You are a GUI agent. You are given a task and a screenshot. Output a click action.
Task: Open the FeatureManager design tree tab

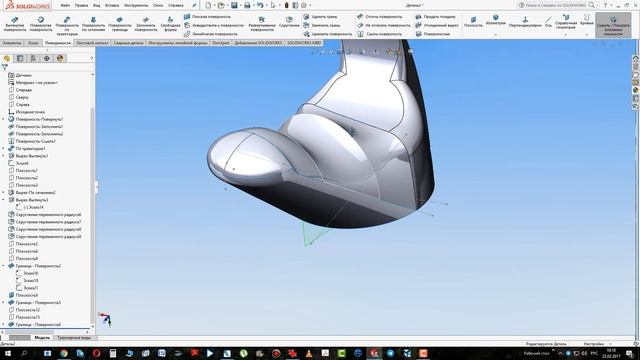[x=7, y=58]
